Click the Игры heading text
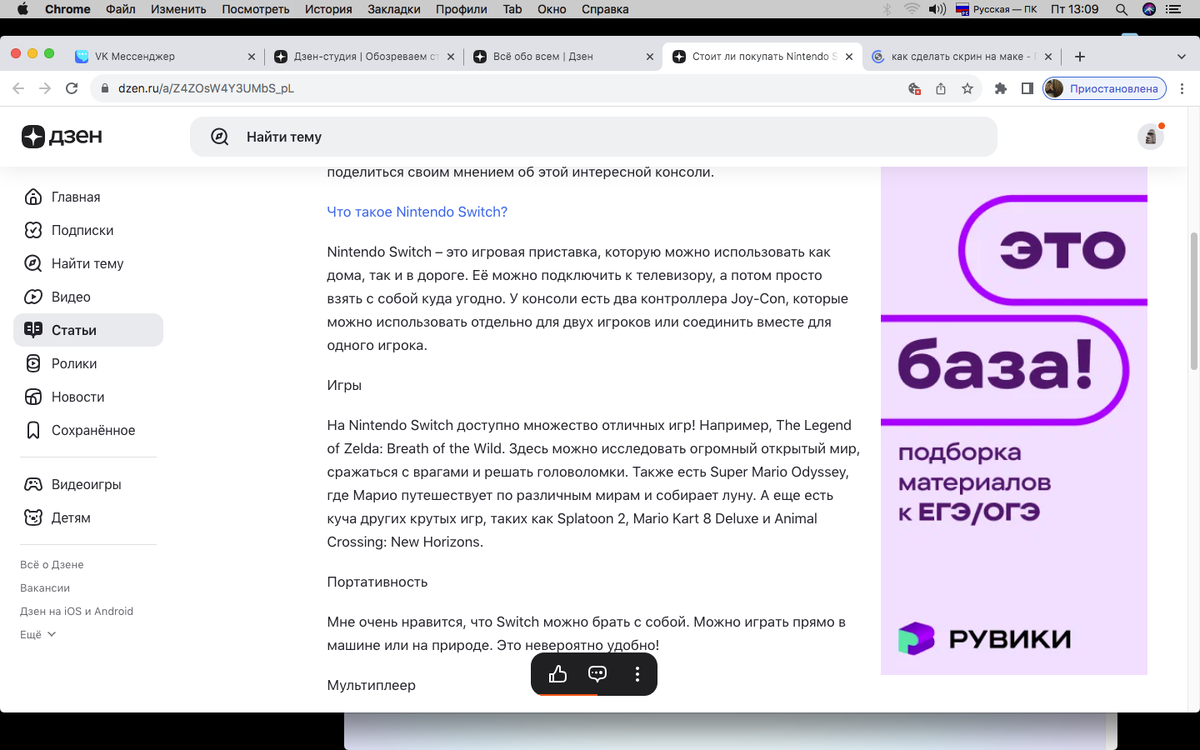The width and height of the screenshot is (1200, 750). pos(344,385)
